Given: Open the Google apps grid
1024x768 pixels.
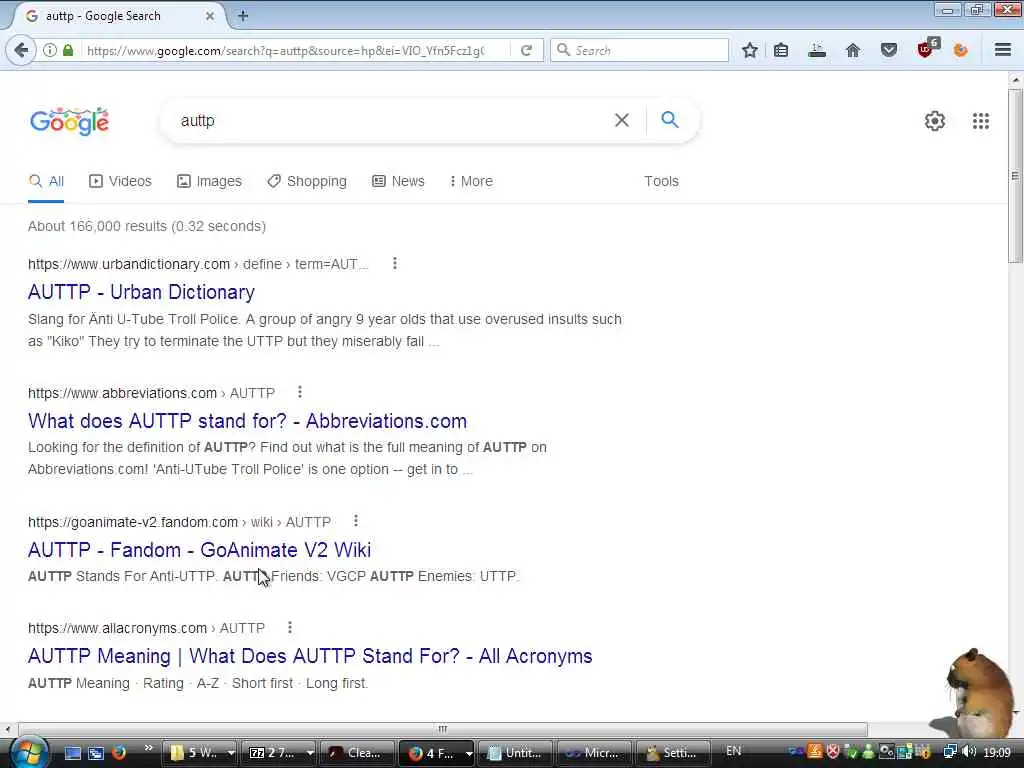Looking at the screenshot, I should click(980, 121).
